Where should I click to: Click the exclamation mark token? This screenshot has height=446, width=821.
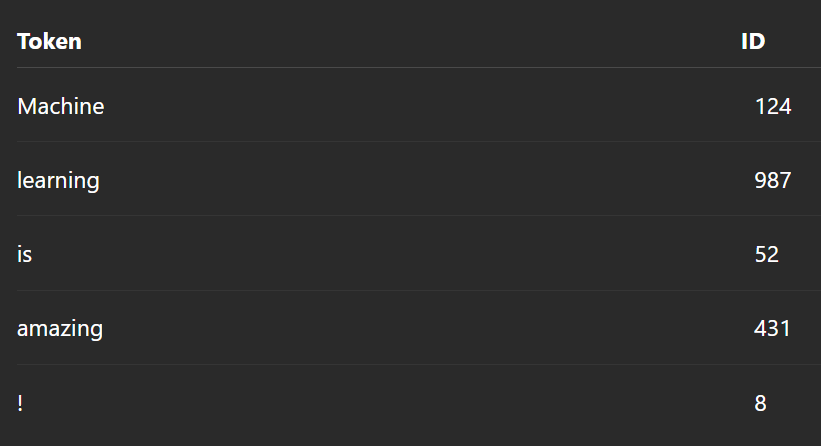tap(20, 403)
